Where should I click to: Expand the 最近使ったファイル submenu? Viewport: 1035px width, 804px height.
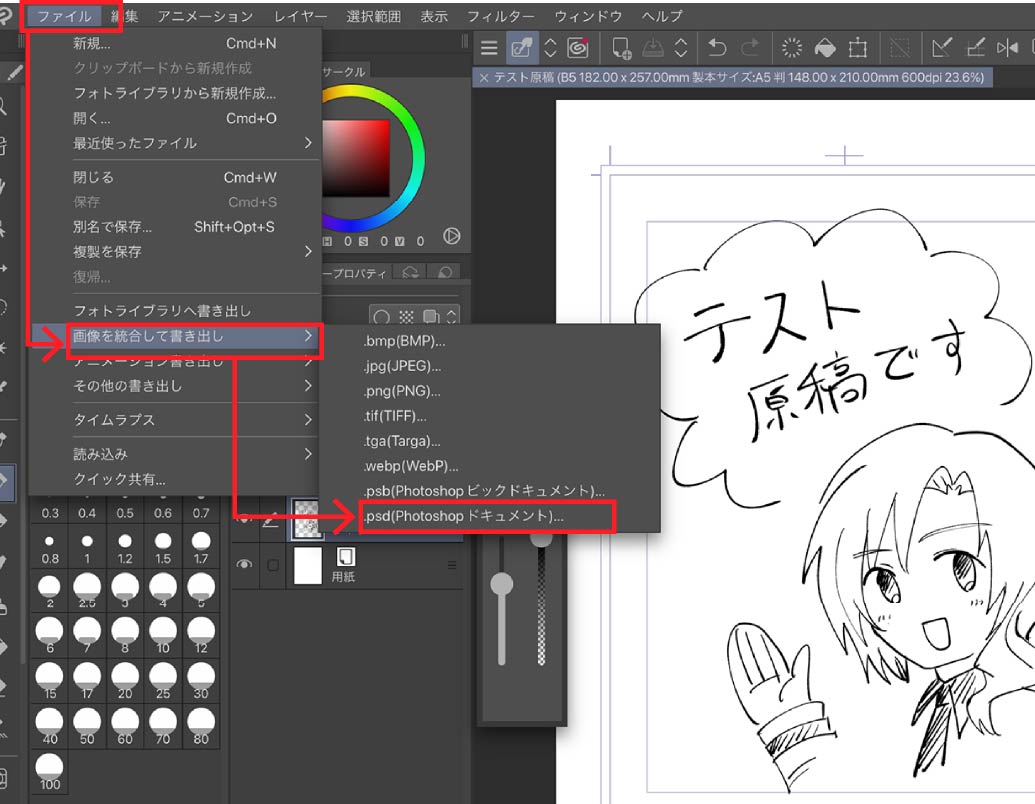point(190,143)
